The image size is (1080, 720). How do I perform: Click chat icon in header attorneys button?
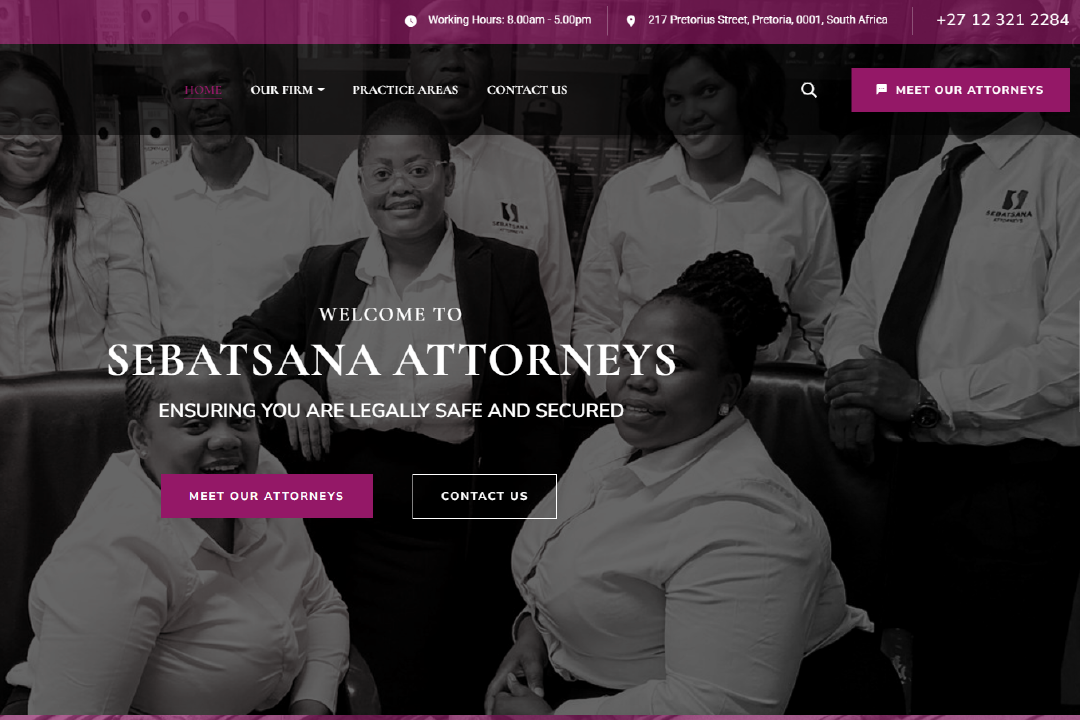coord(881,90)
